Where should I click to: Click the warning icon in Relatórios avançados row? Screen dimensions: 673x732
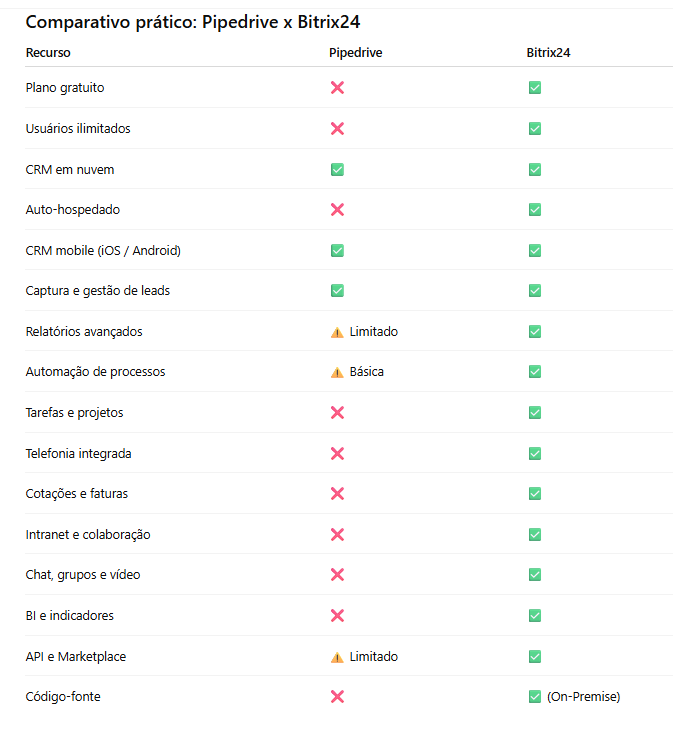pos(337,332)
